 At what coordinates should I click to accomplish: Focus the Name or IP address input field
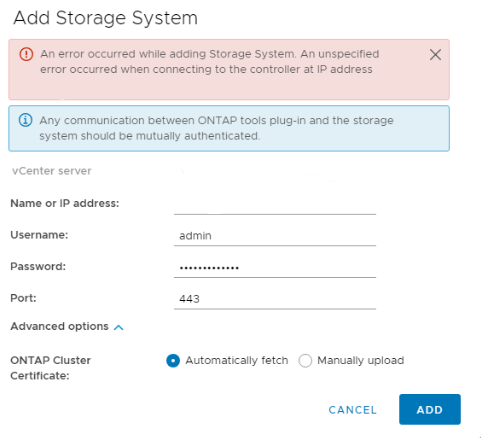[275, 204]
